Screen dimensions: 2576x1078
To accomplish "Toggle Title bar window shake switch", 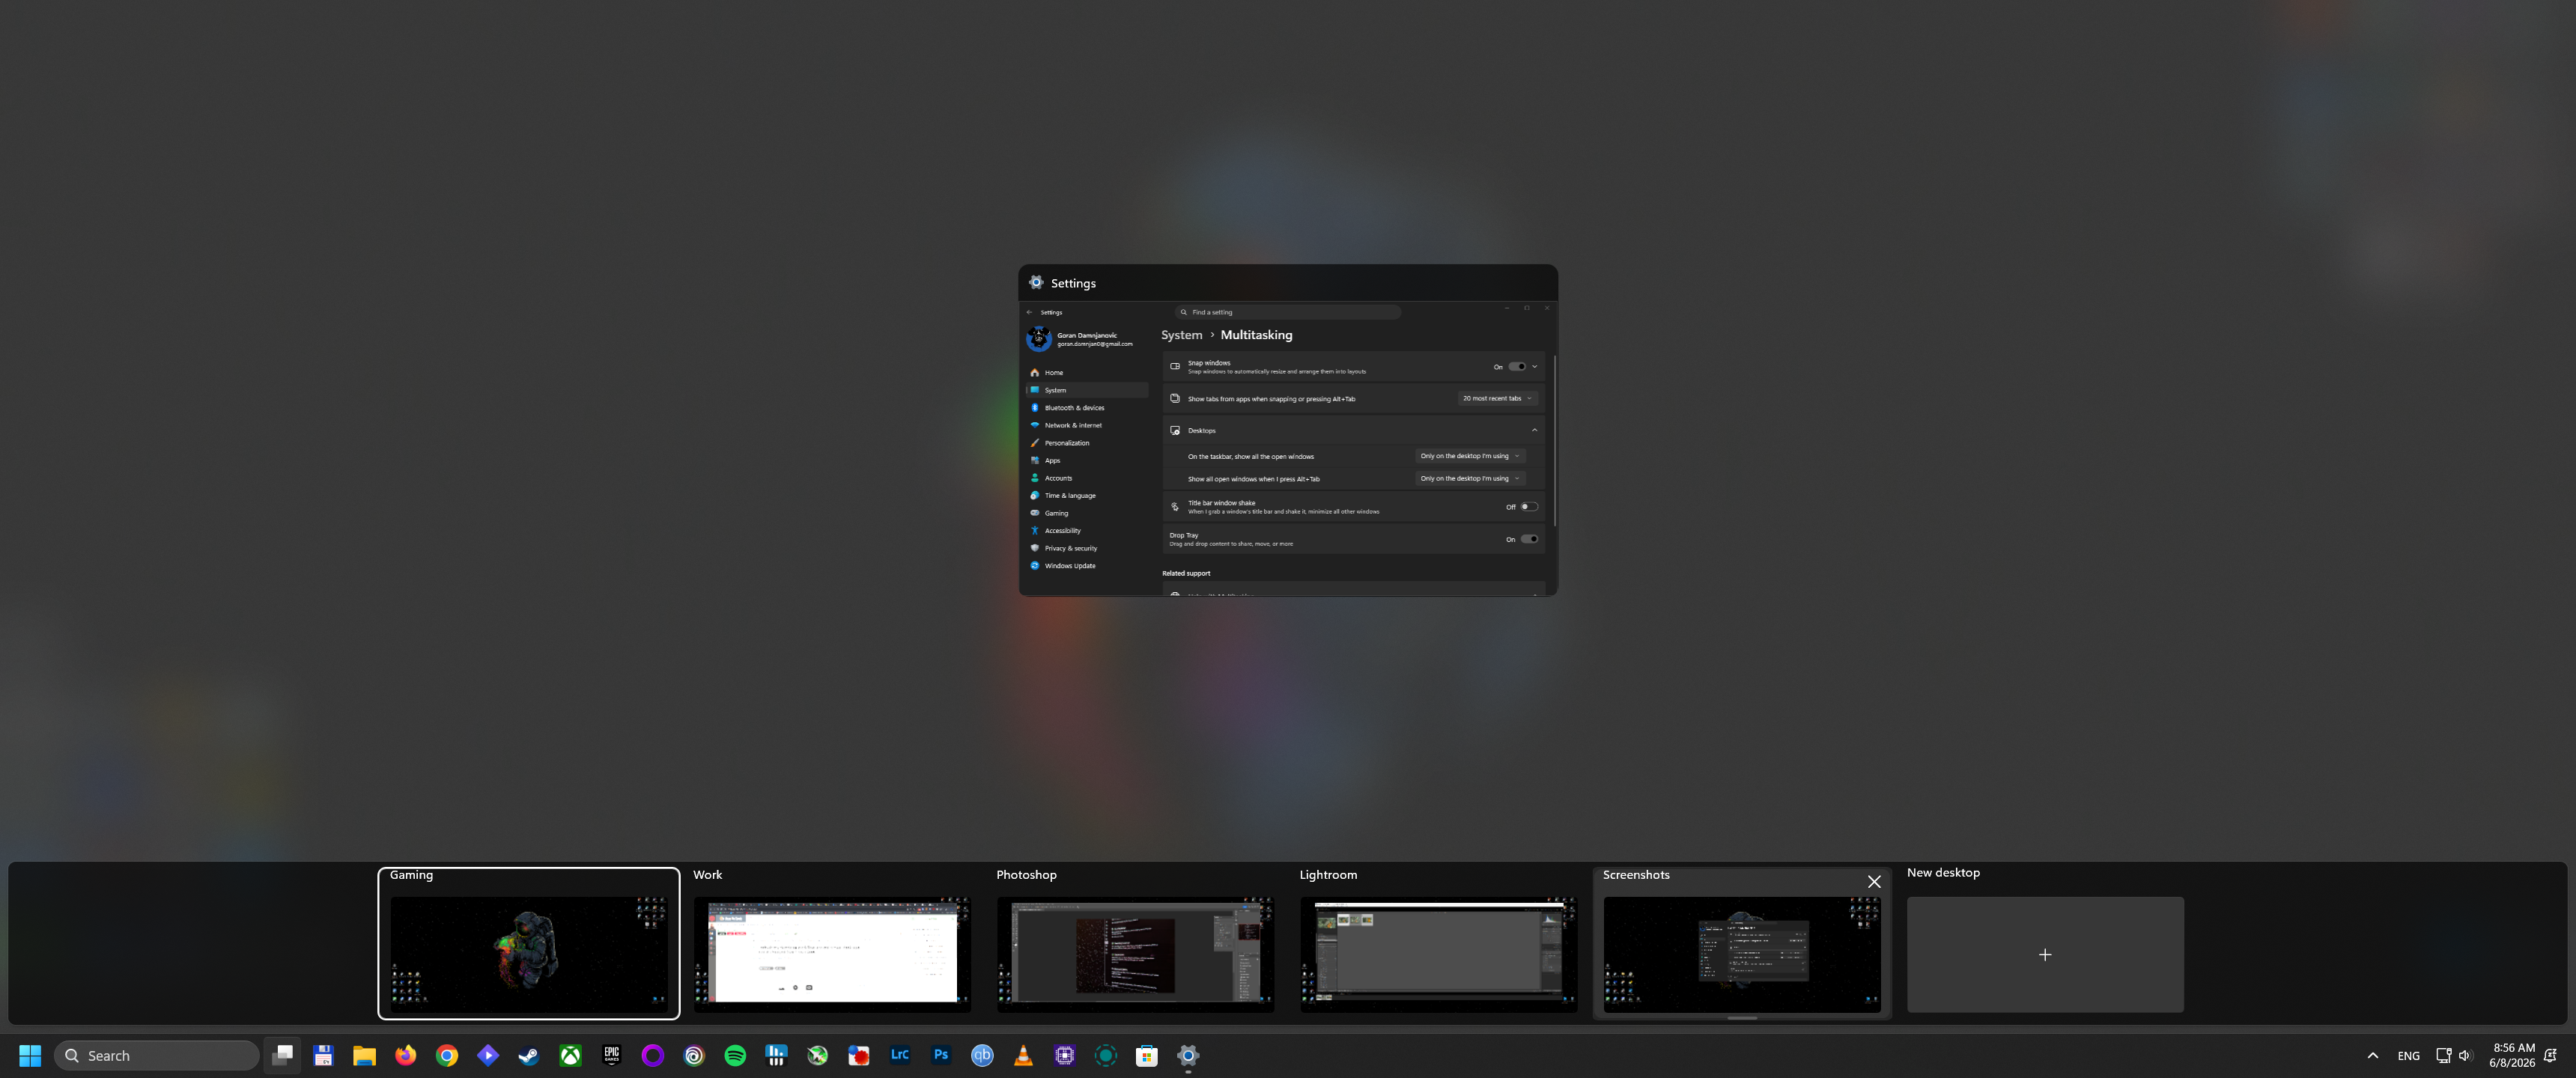I will click(x=1529, y=507).
